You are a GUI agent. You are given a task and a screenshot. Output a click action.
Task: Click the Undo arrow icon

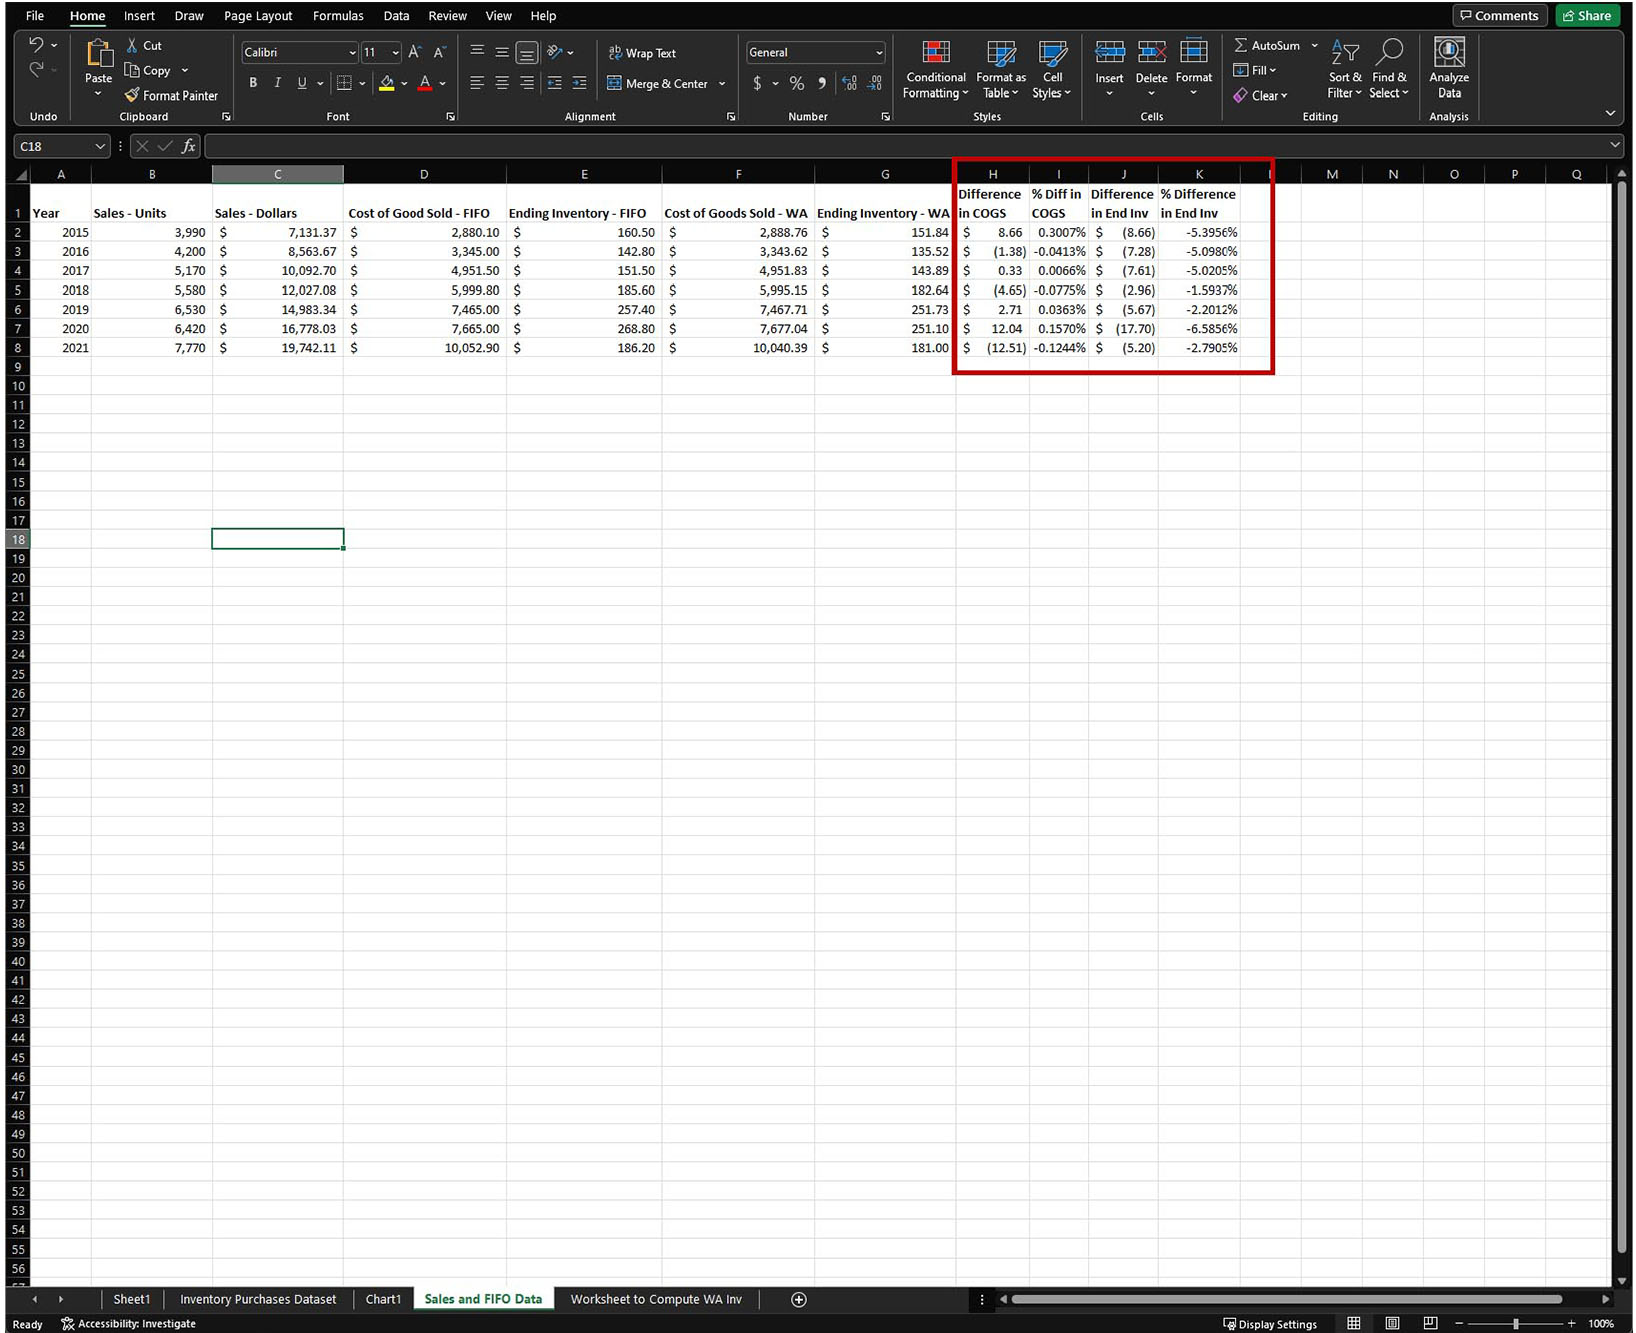pyautogui.click(x=36, y=45)
